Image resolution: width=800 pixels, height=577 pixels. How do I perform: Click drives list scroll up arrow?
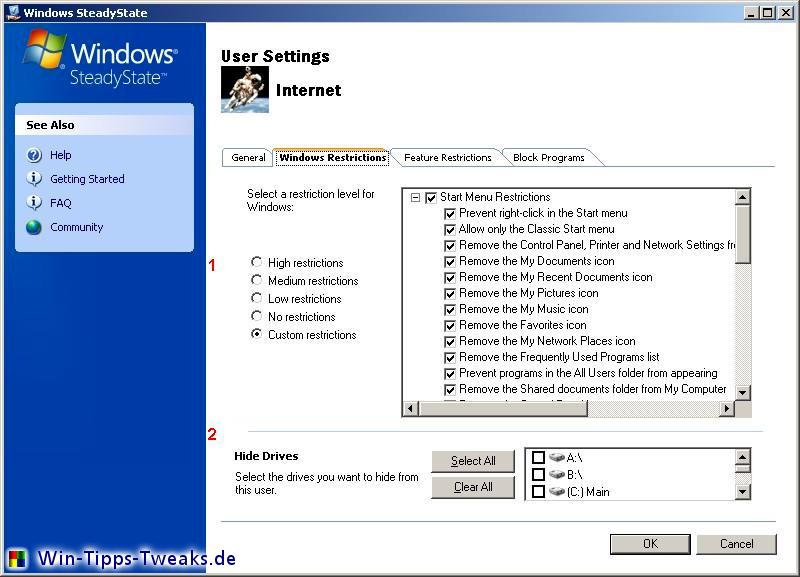pyautogui.click(x=742, y=456)
